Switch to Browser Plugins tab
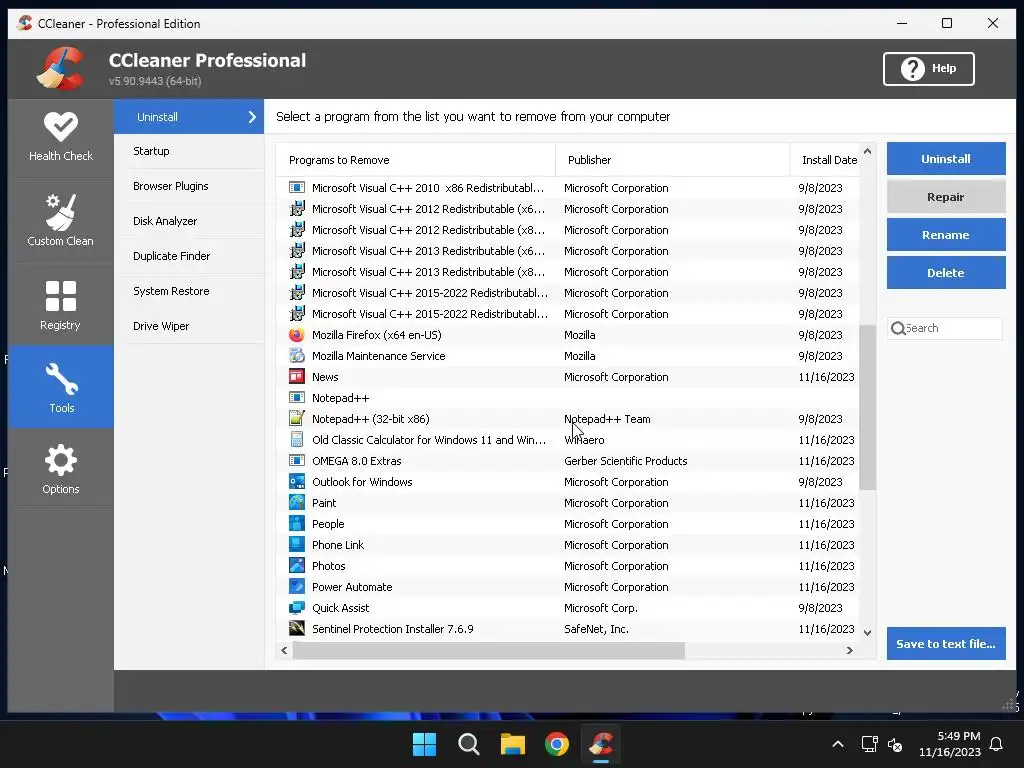1024x768 pixels. pos(189,186)
